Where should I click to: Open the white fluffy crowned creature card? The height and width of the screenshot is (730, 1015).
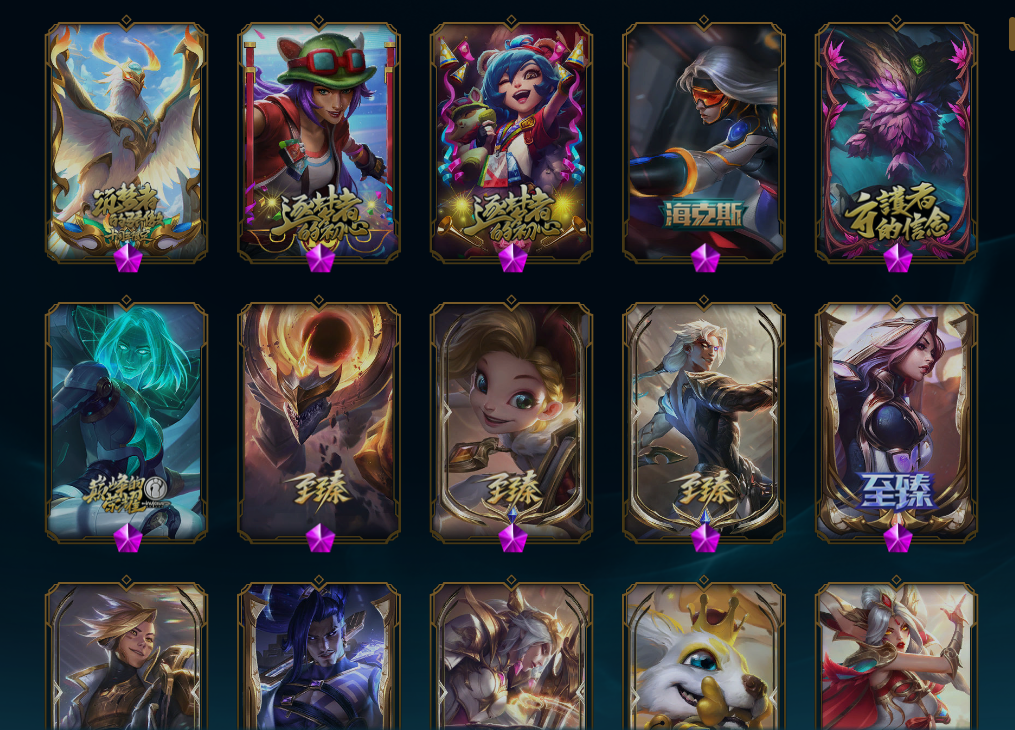(x=704, y=656)
